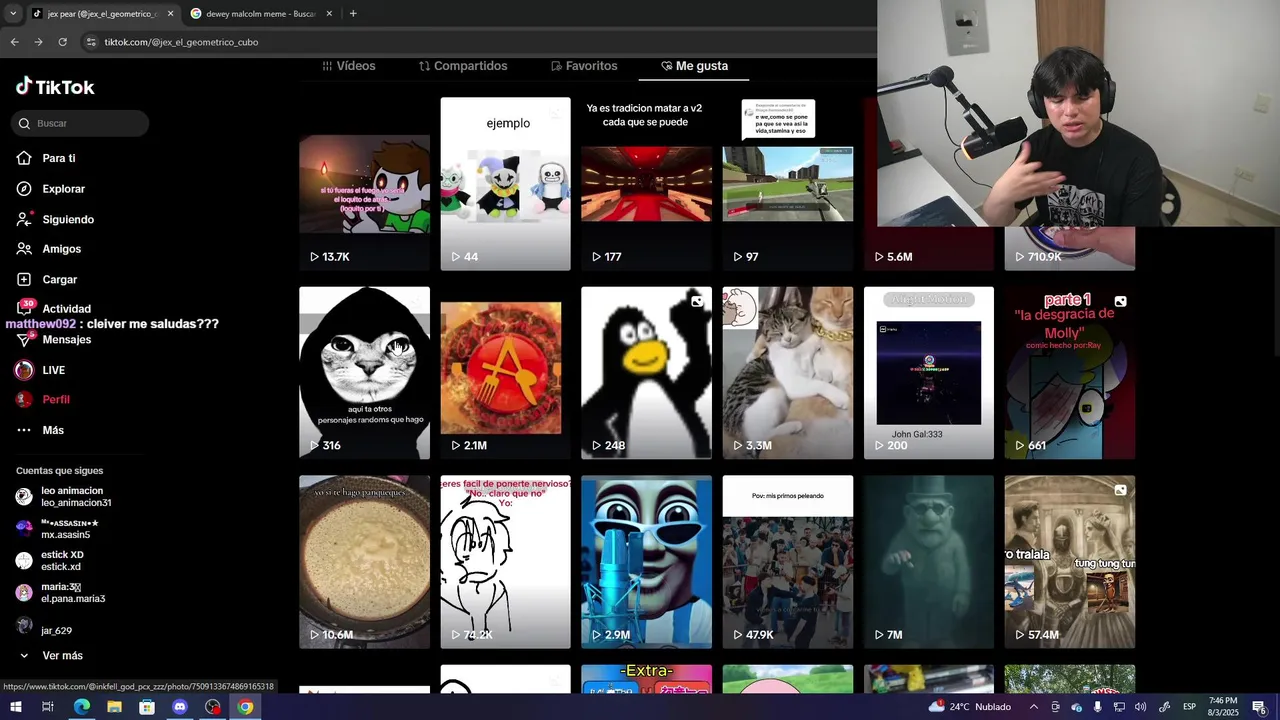Click the browser back arrow
Viewport: 1280px width, 720px height.
click(14, 42)
